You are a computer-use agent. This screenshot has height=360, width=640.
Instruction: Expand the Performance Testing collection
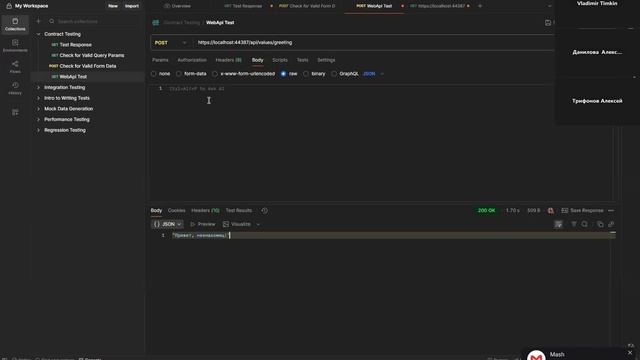tap(39, 119)
